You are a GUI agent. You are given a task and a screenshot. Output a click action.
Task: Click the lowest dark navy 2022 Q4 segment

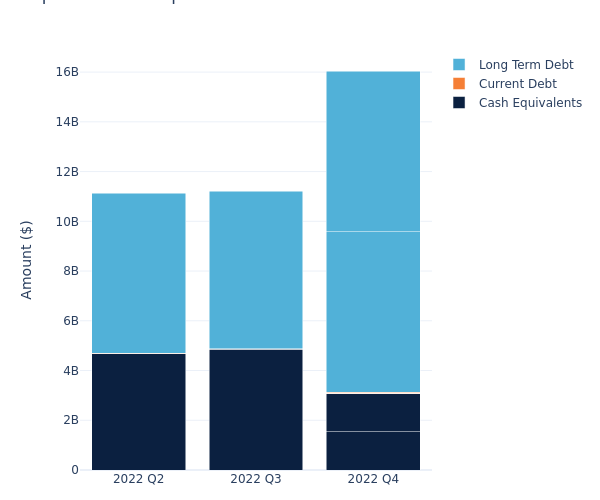373,450
